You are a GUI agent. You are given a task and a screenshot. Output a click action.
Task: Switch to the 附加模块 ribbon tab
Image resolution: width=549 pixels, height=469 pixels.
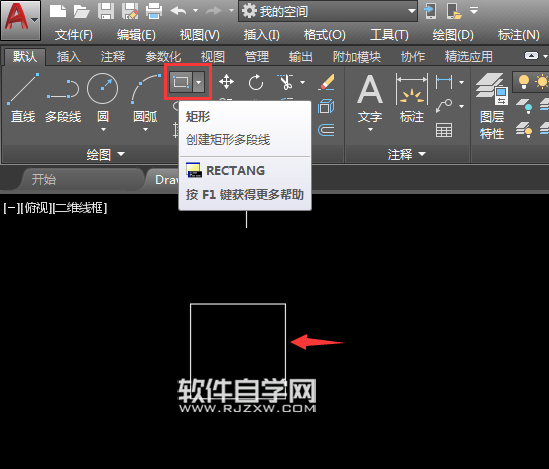(x=357, y=56)
